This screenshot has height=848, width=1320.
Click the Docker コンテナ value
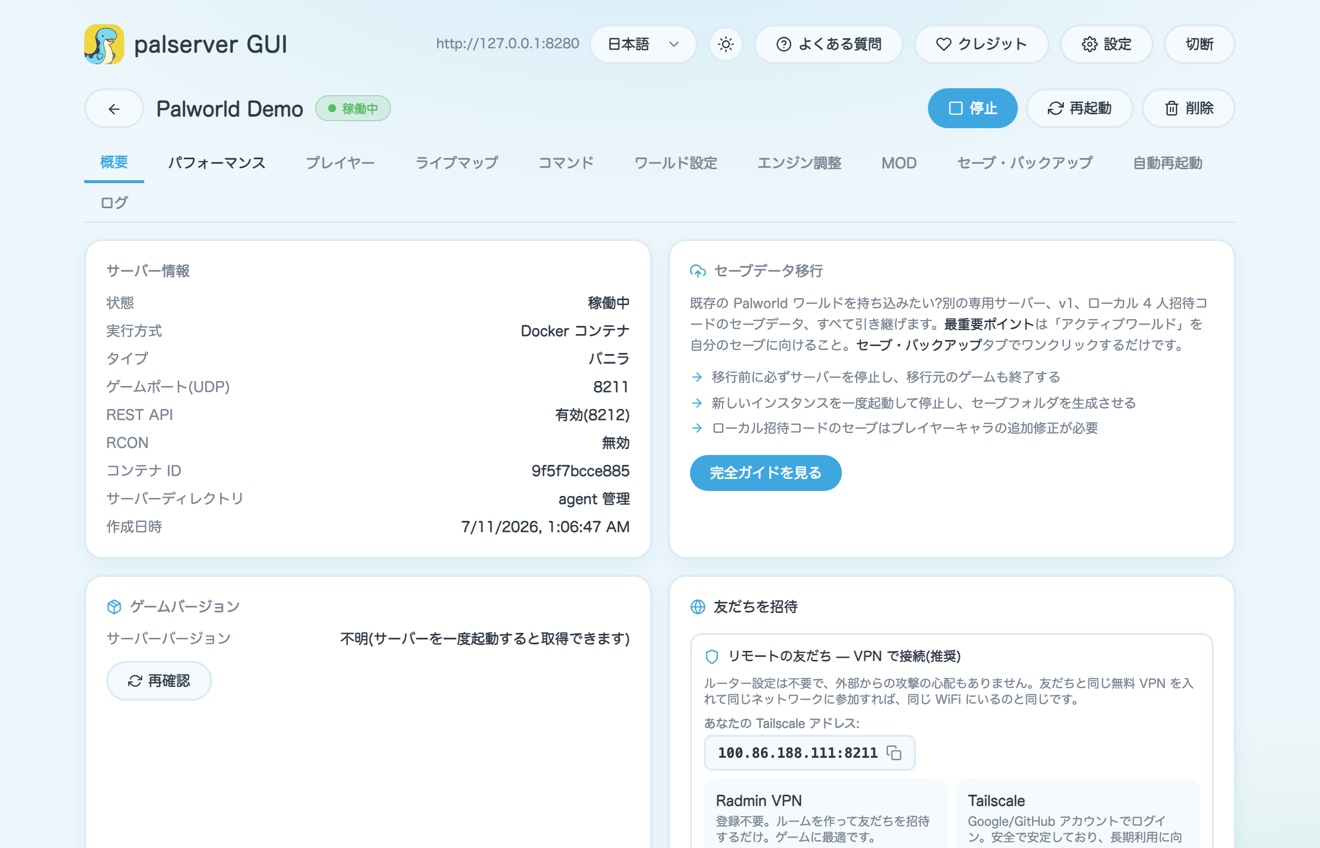coord(575,331)
